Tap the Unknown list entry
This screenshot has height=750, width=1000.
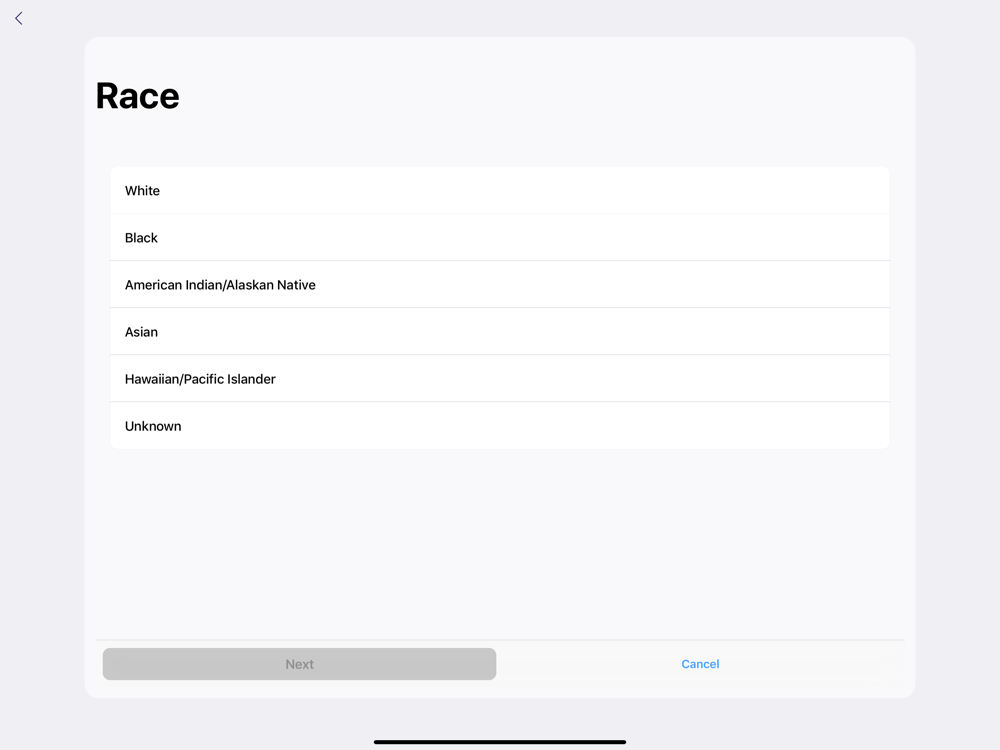[x=499, y=426]
